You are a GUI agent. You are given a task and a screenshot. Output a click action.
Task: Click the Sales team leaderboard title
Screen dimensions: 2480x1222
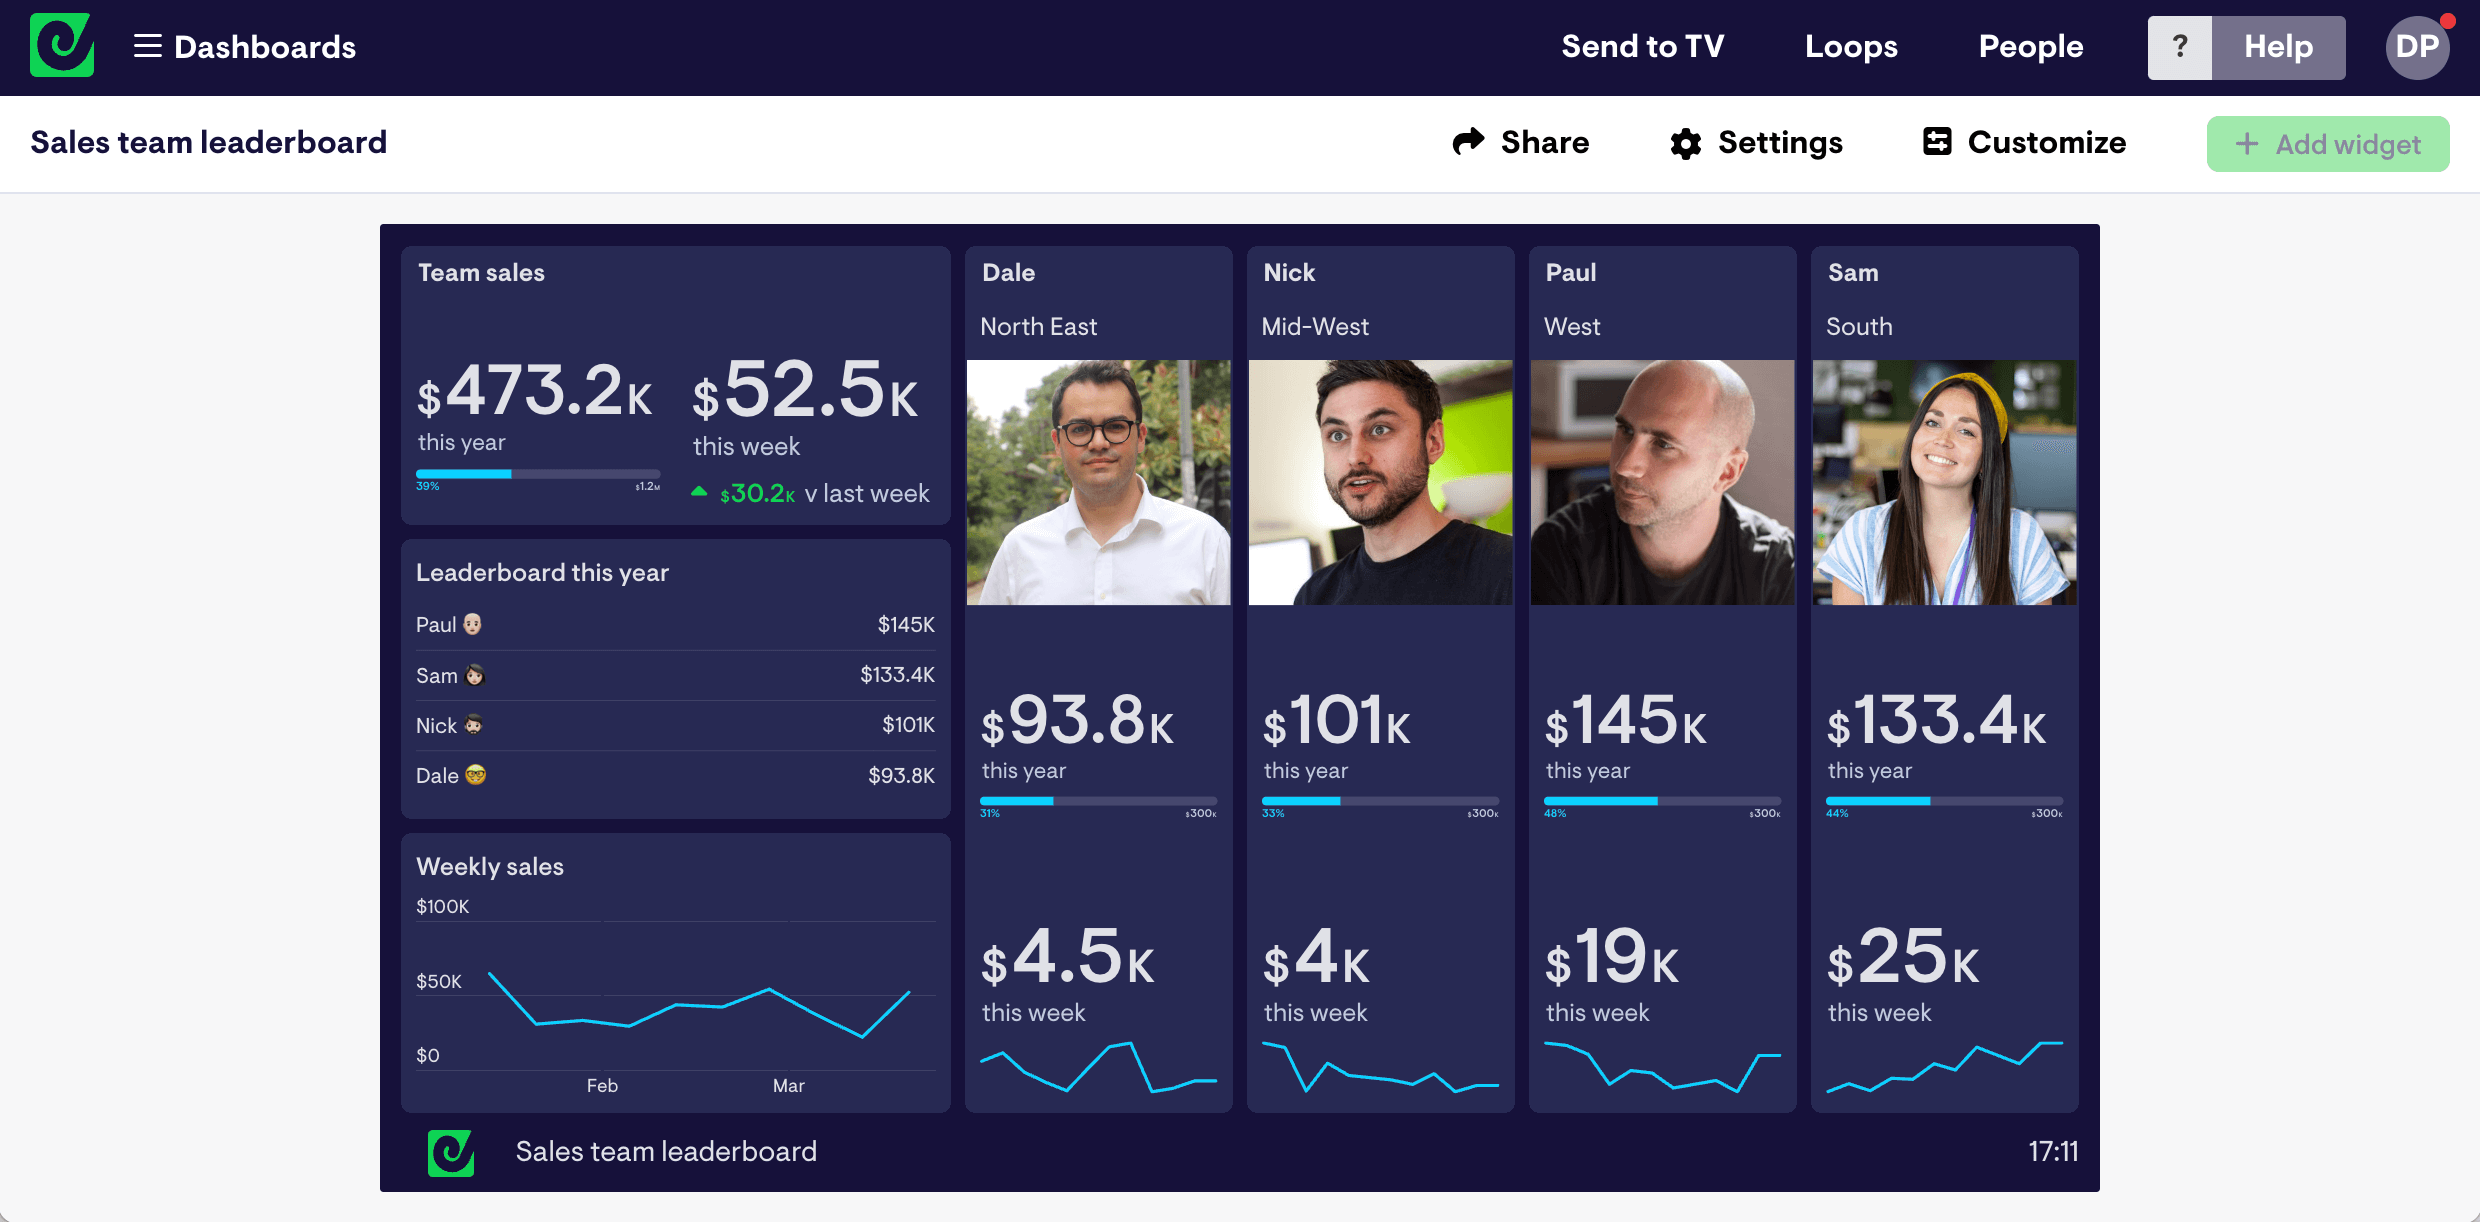pos(208,142)
